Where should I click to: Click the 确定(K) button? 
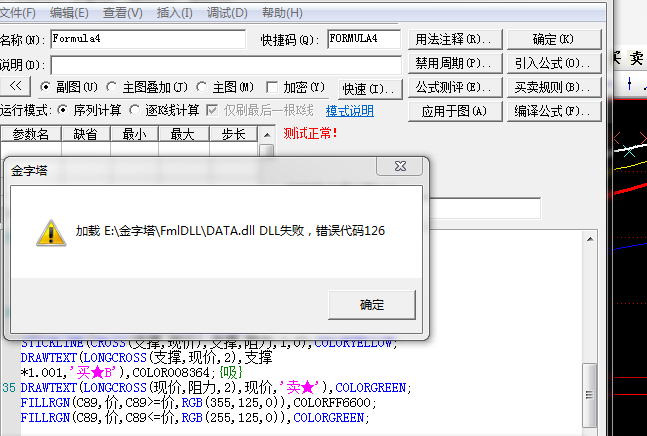tap(554, 40)
